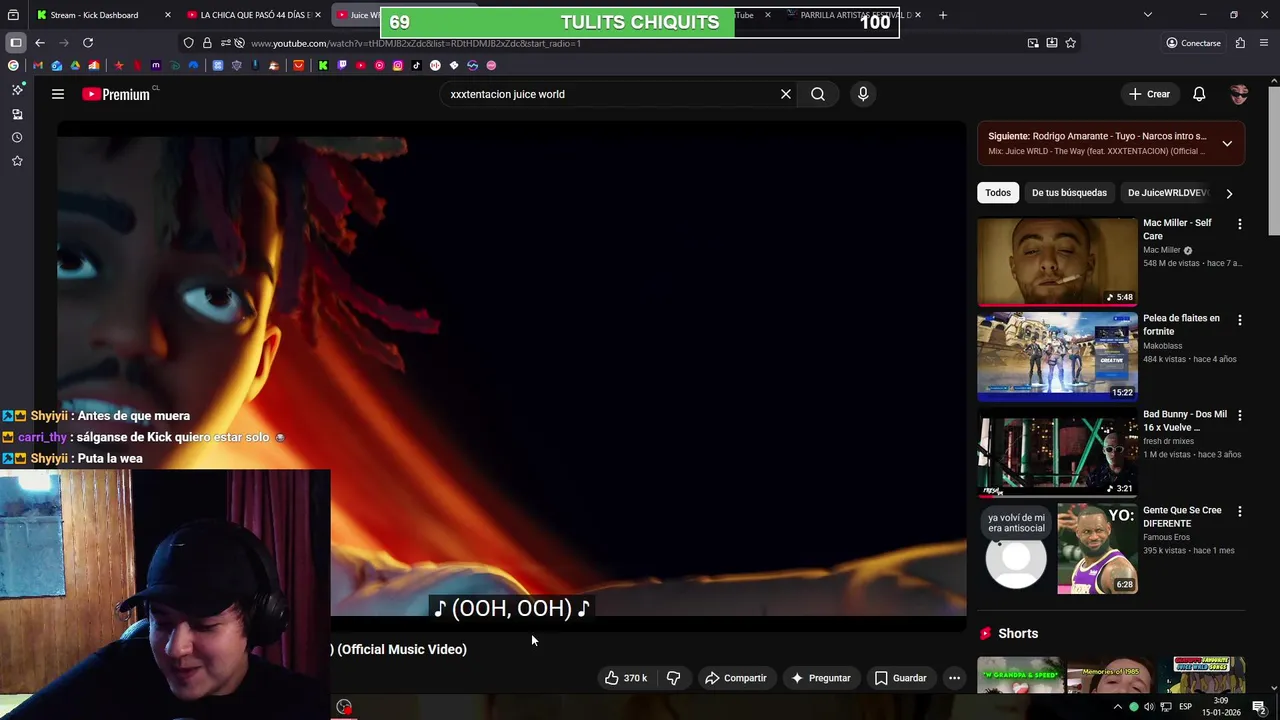Image resolution: width=1280 pixels, height=720 pixels.
Task: Open tracking protection shield icon
Action: pos(188,43)
